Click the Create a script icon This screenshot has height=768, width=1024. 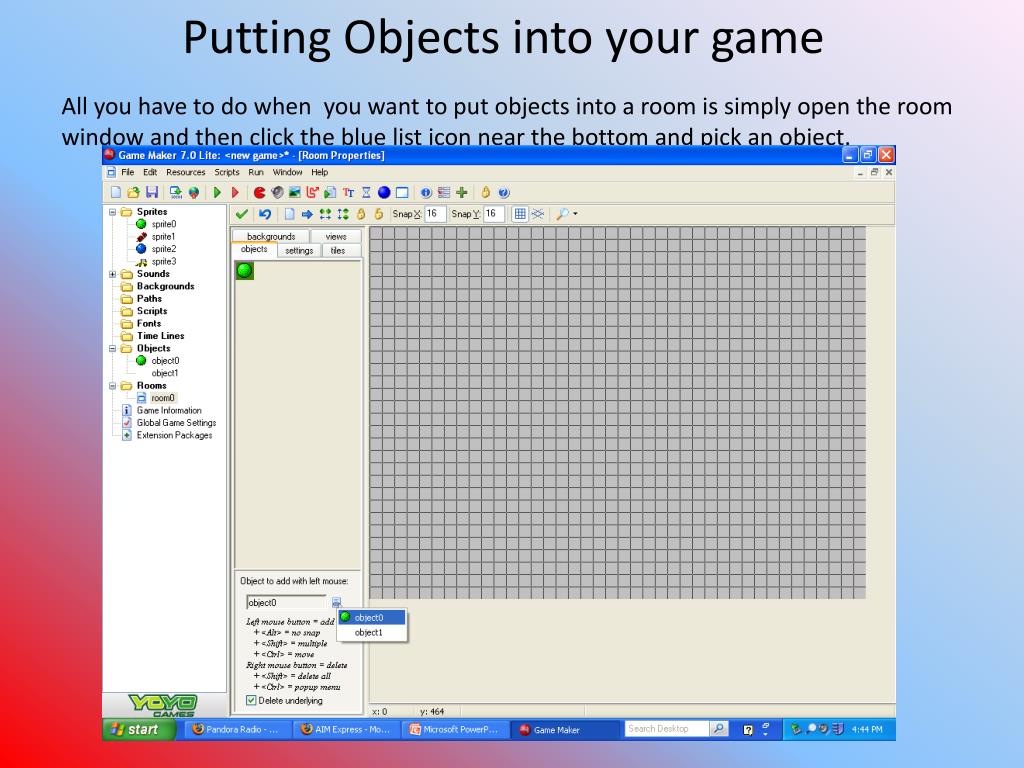click(x=330, y=192)
